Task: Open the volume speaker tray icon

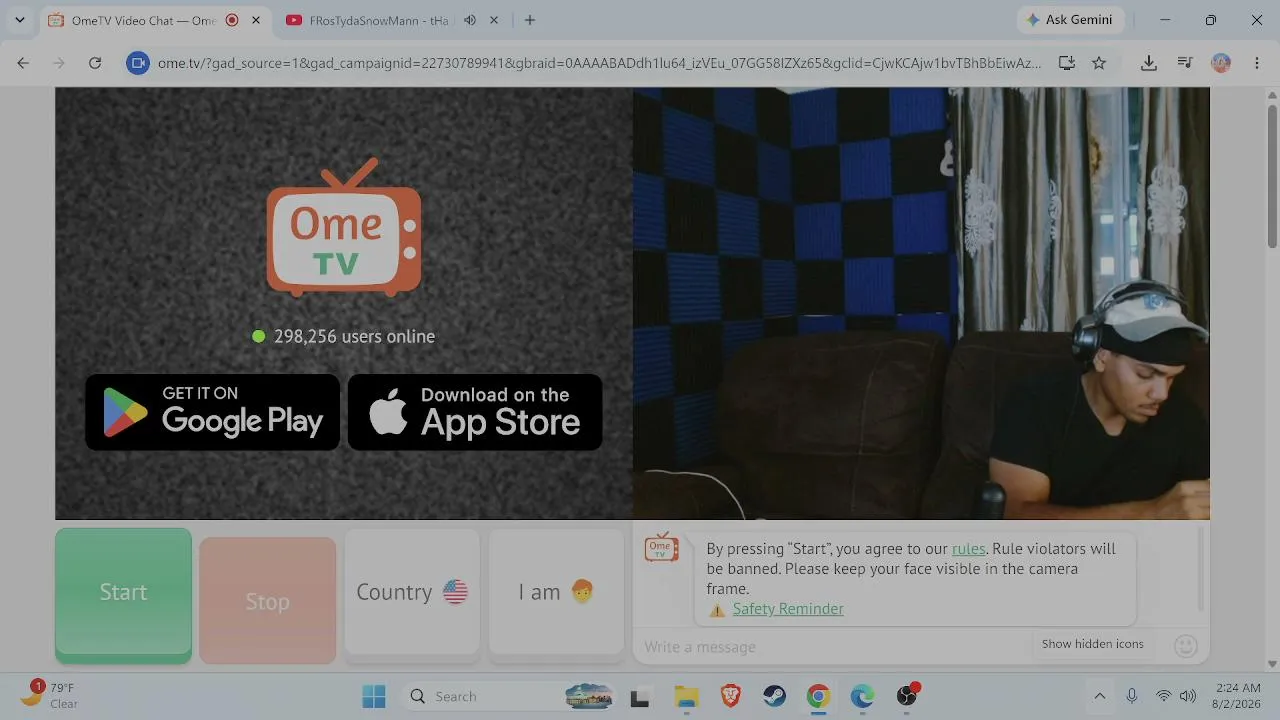Action: tap(1187, 696)
